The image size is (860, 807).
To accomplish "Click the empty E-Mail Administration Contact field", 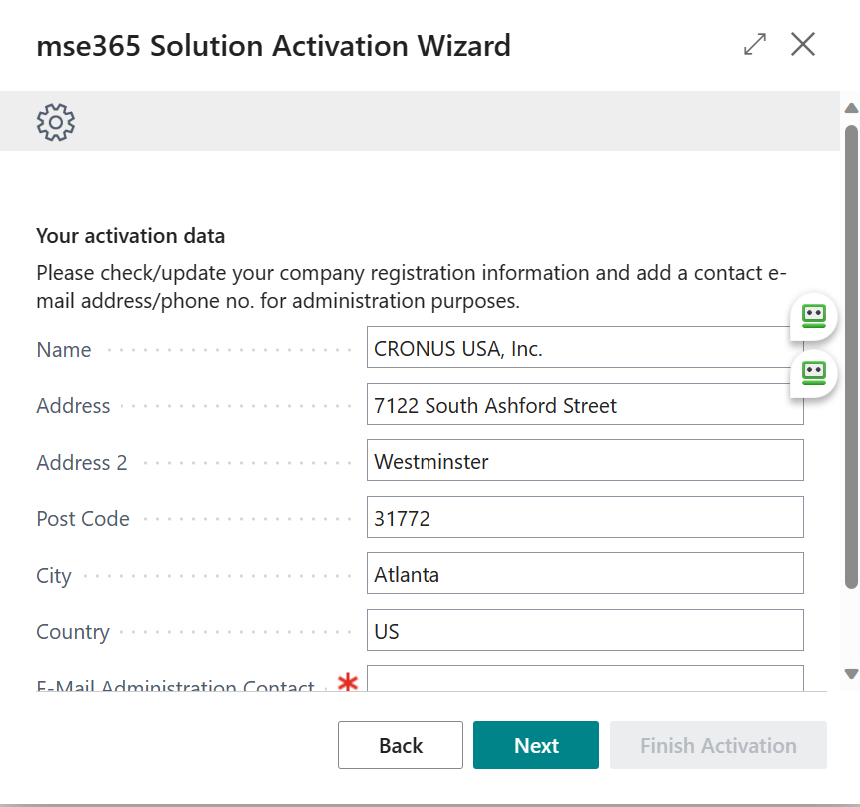I will coord(585,679).
